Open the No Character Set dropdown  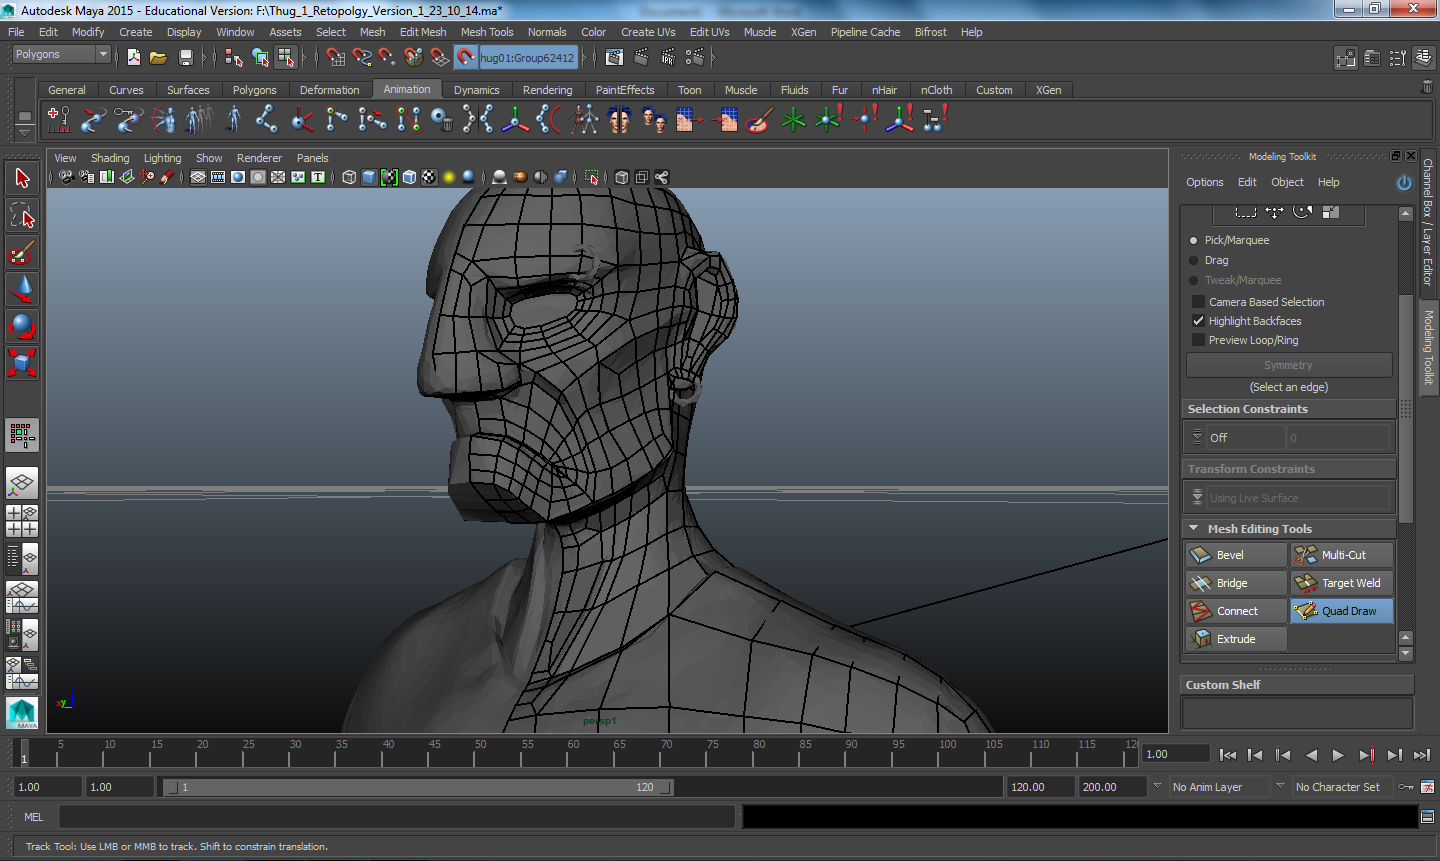[x=1339, y=787]
